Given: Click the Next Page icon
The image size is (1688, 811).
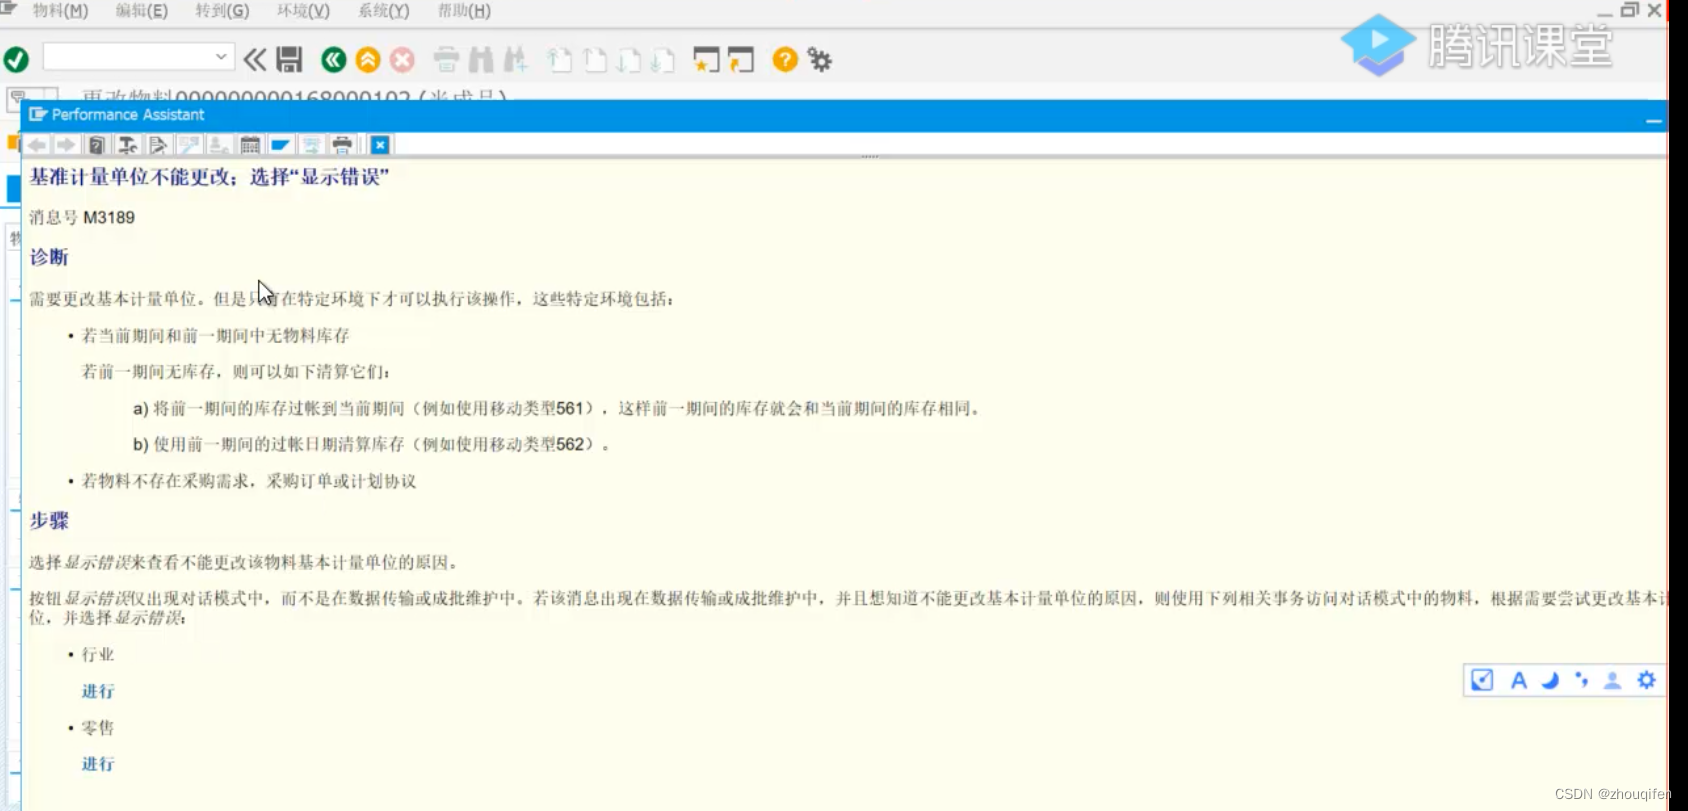Looking at the screenshot, I should (629, 60).
